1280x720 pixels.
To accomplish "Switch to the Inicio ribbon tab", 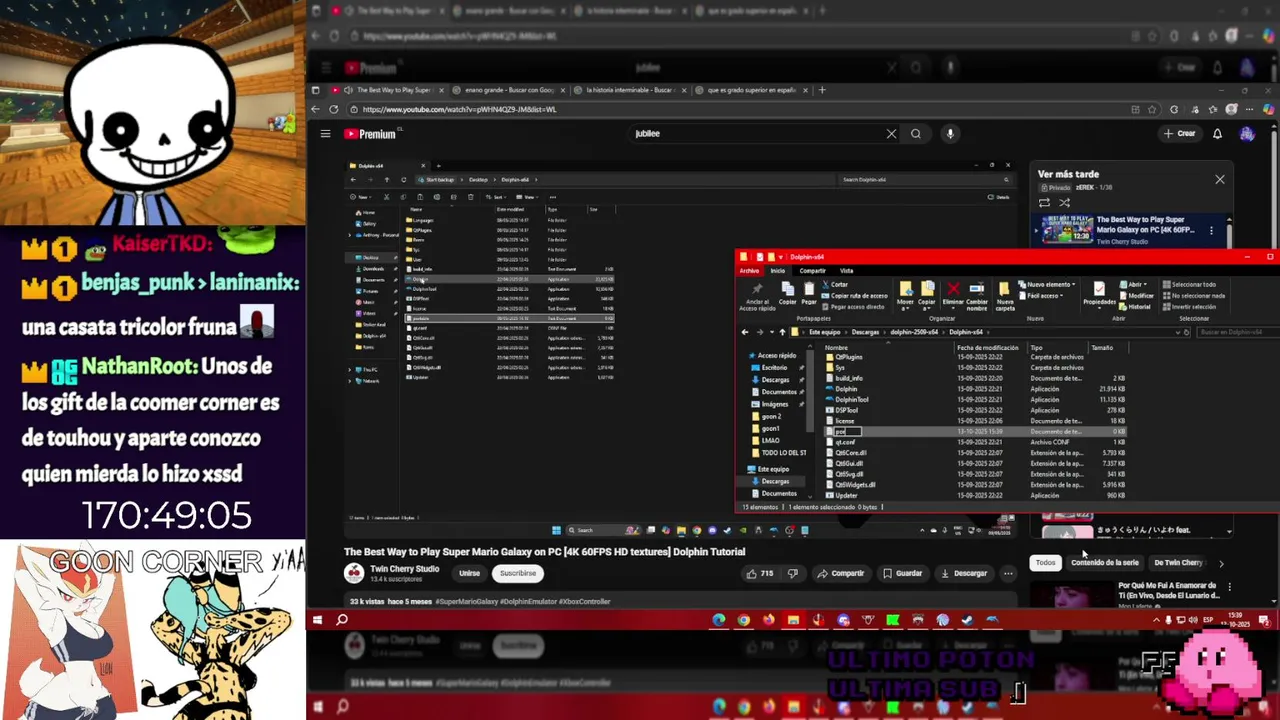I will [778, 271].
